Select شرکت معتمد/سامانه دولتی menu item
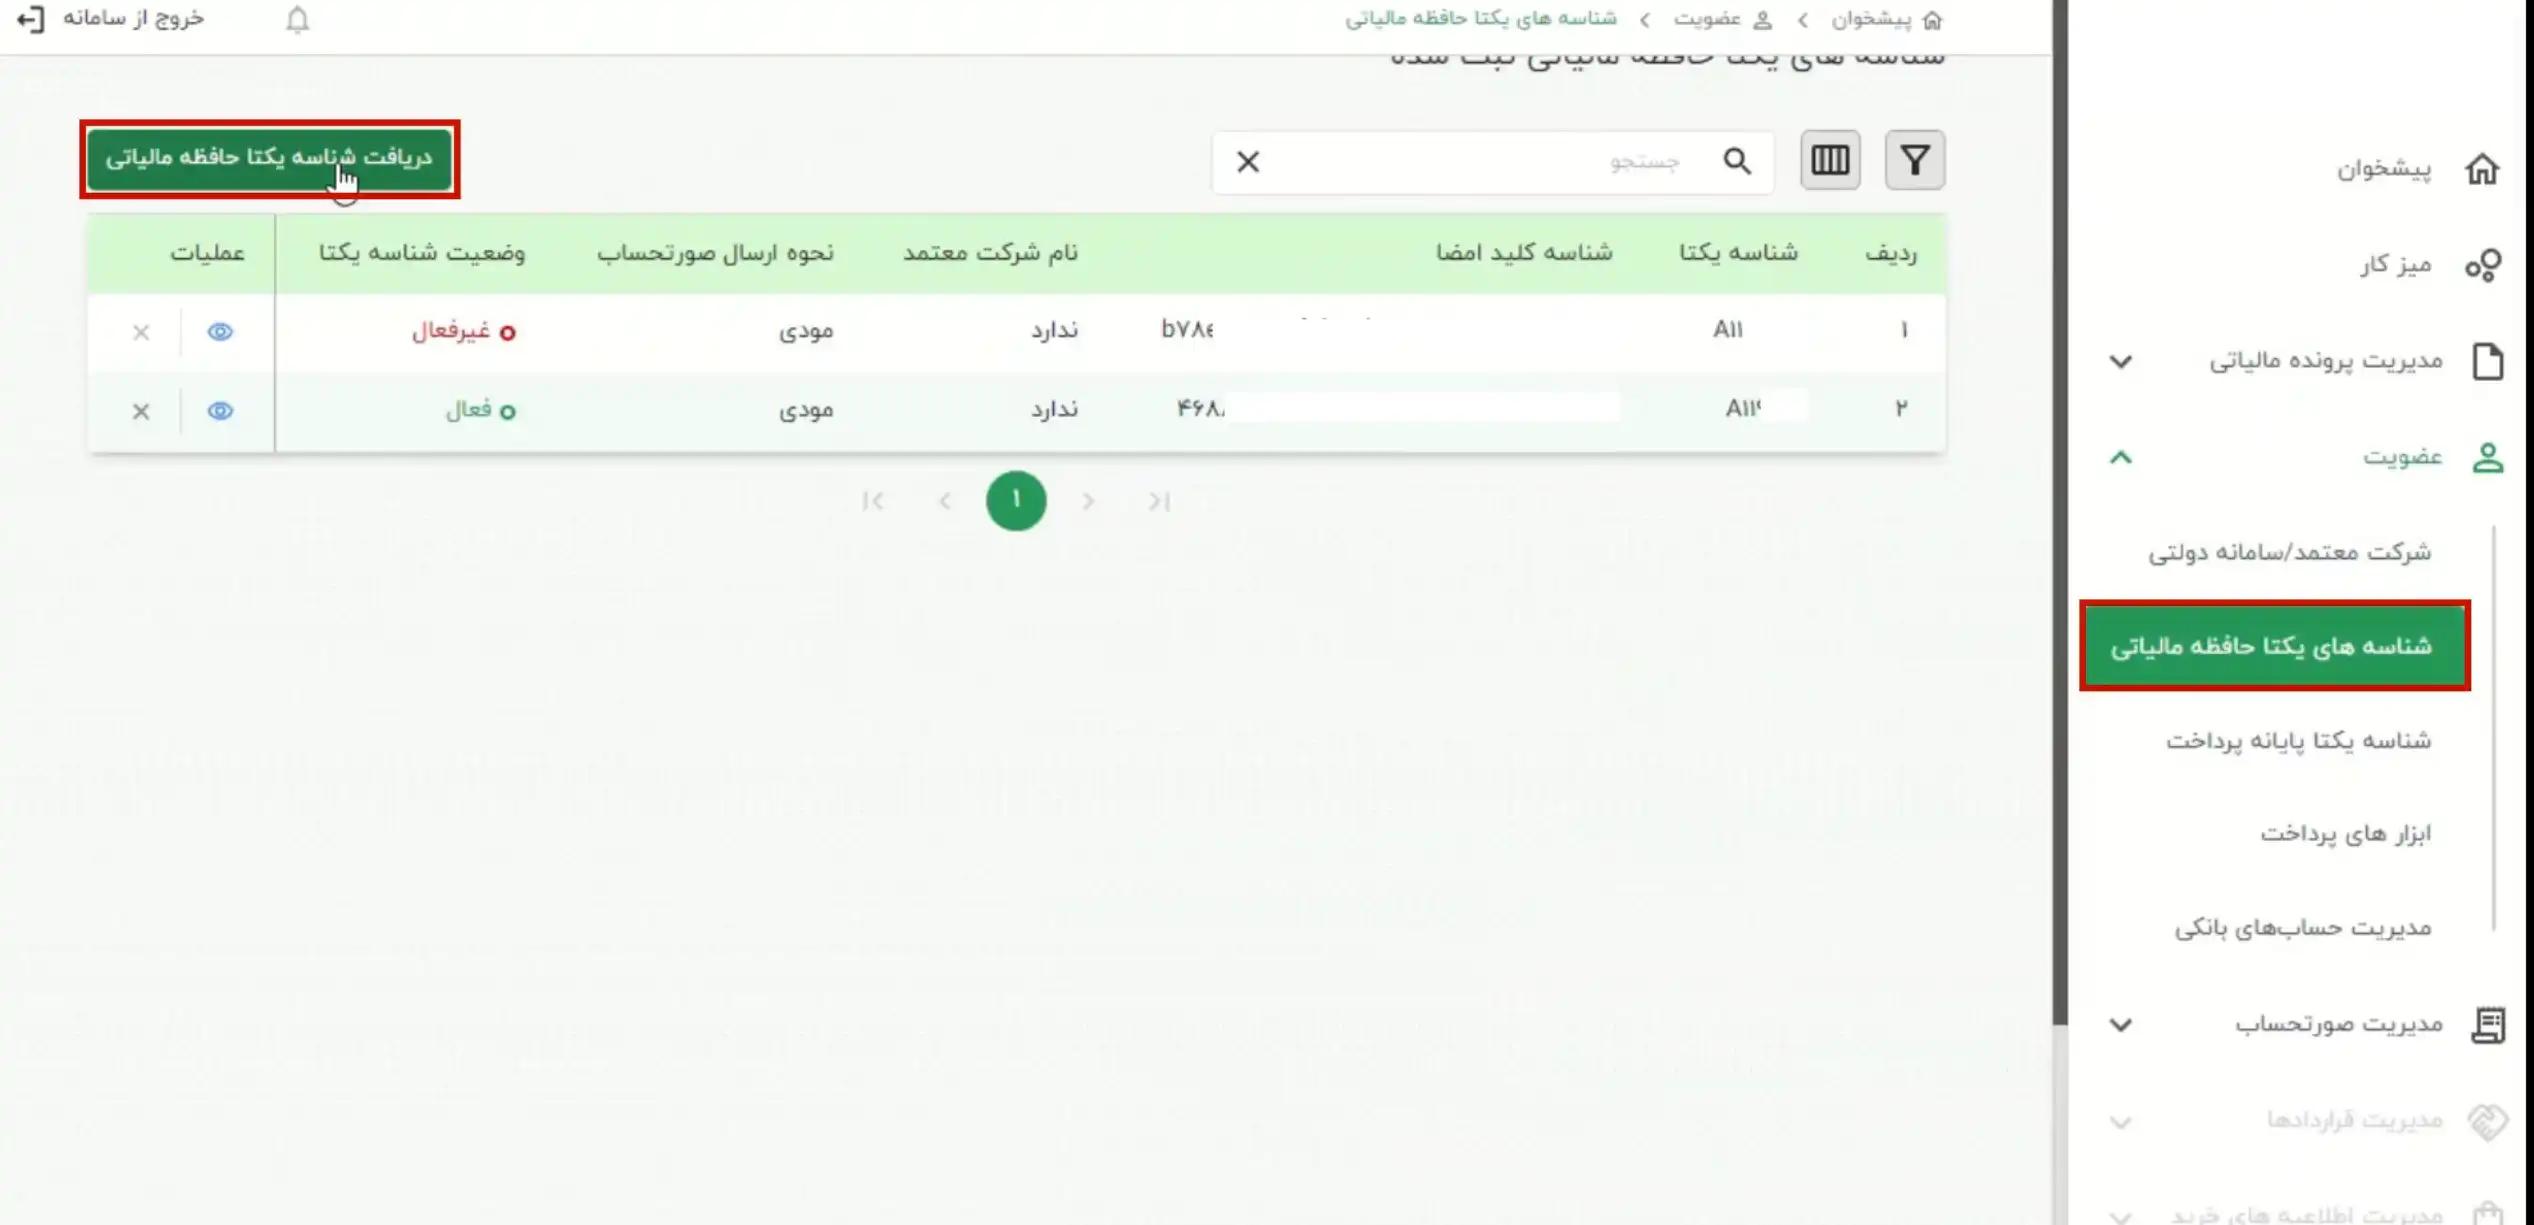This screenshot has width=2534, height=1225. (2289, 552)
